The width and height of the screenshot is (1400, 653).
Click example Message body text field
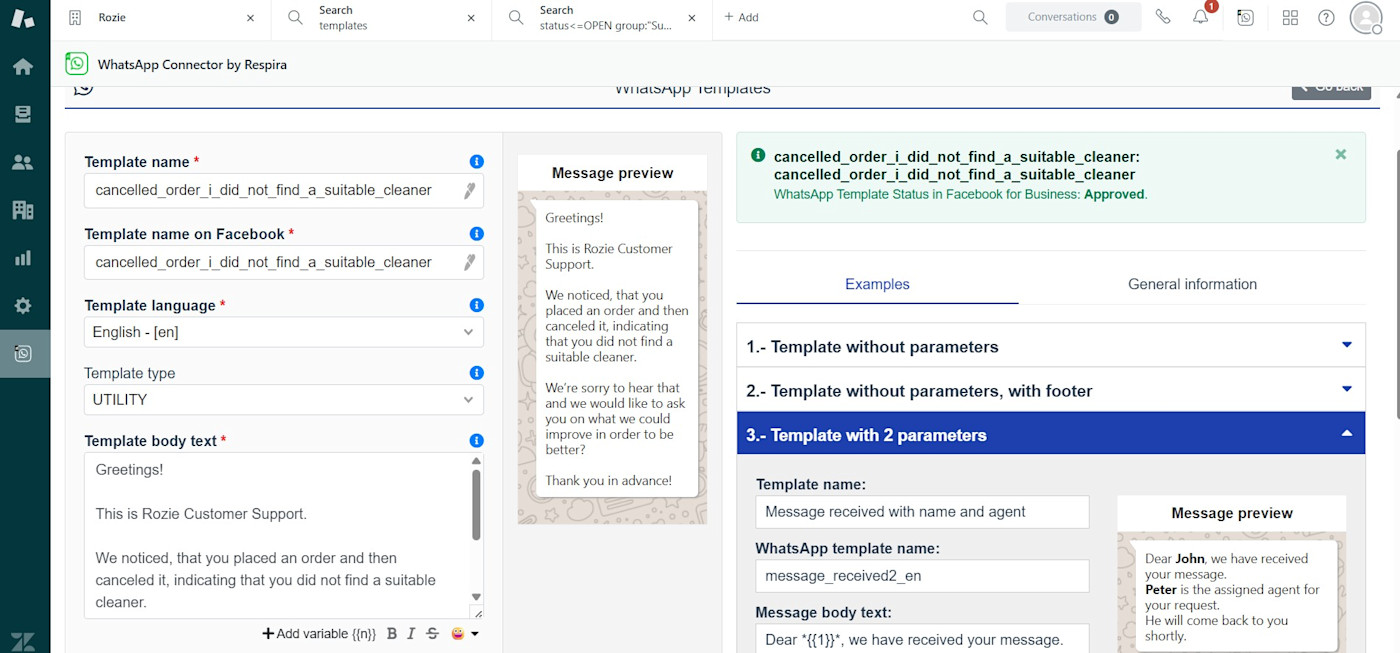tap(922, 639)
